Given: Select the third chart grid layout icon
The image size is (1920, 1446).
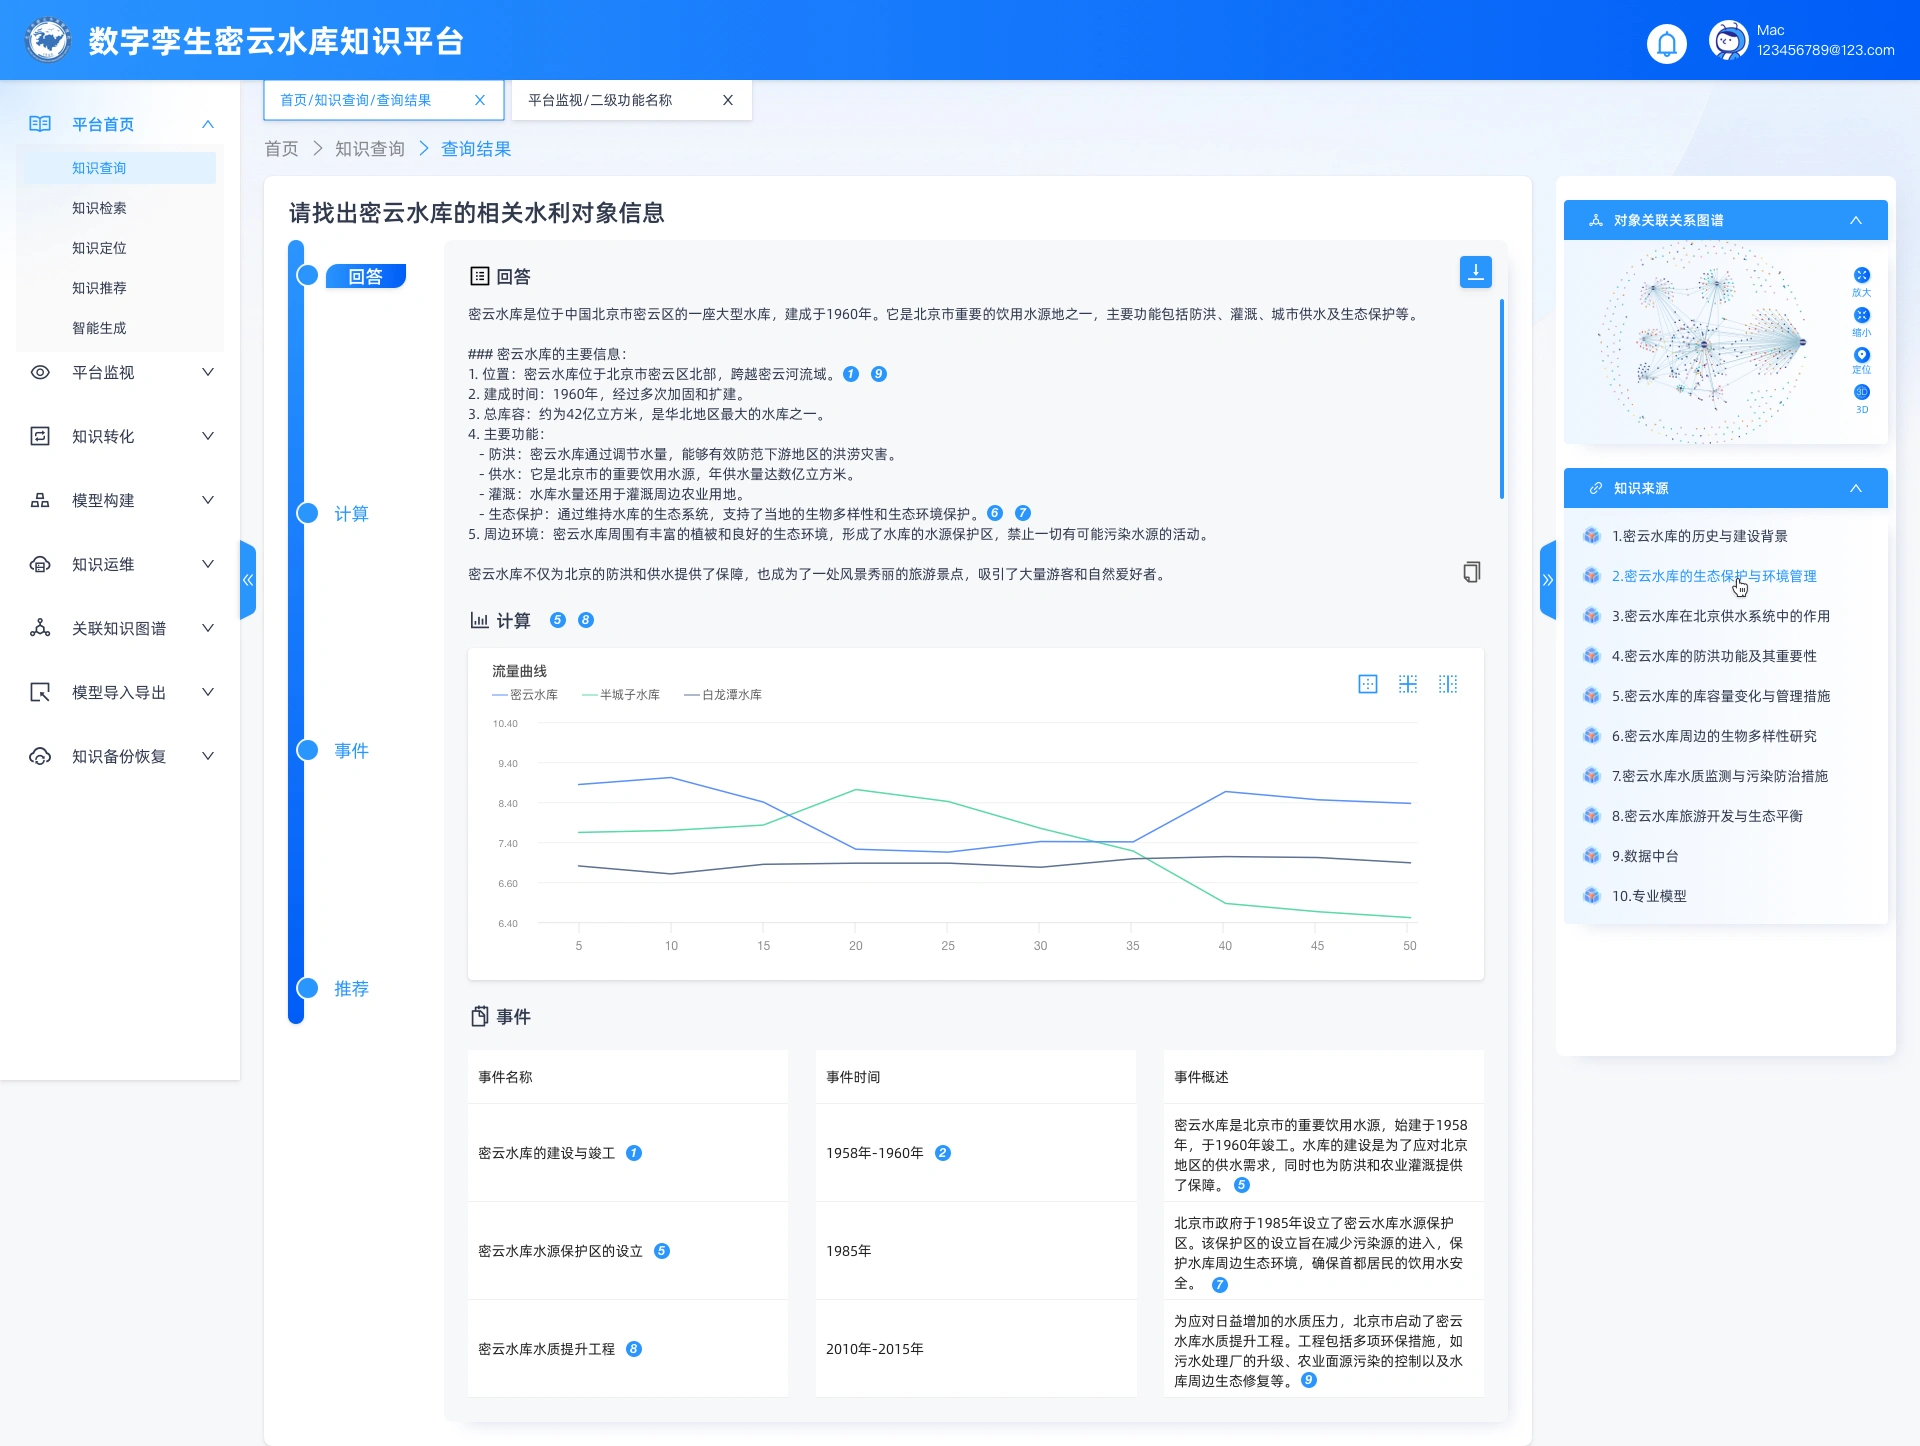Looking at the screenshot, I should (1448, 684).
